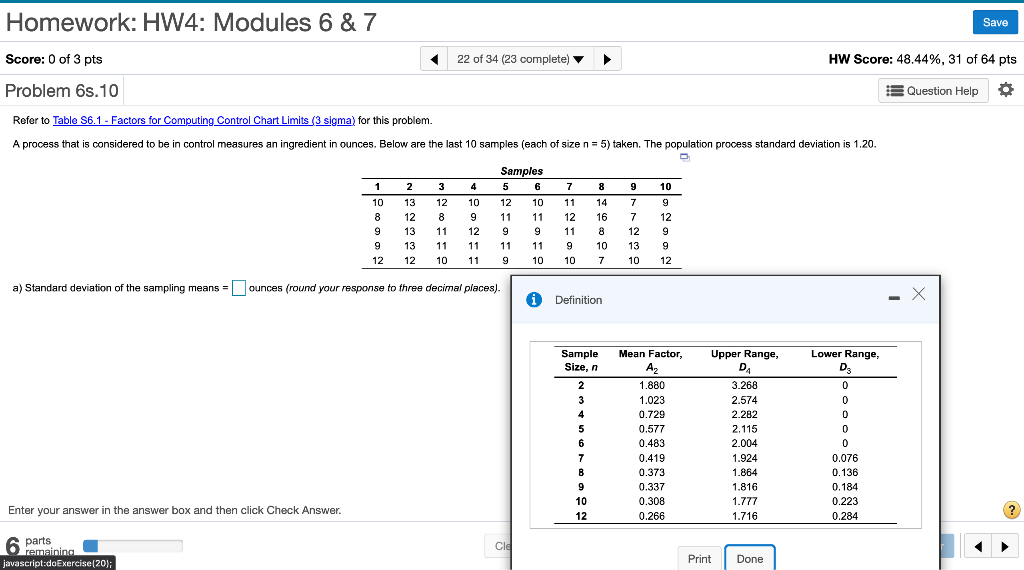Image resolution: width=1024 pixels, height=570 pixels.
Task: Click the standard deviation answer box
Action: (239, 288)
